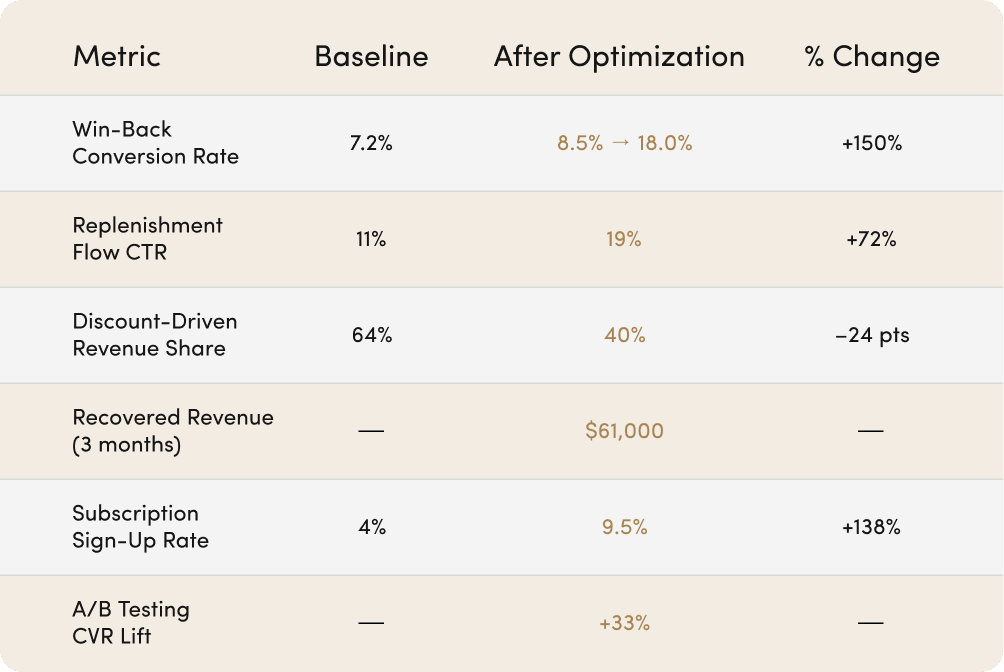Select the +150% change value

click(872, 143)
